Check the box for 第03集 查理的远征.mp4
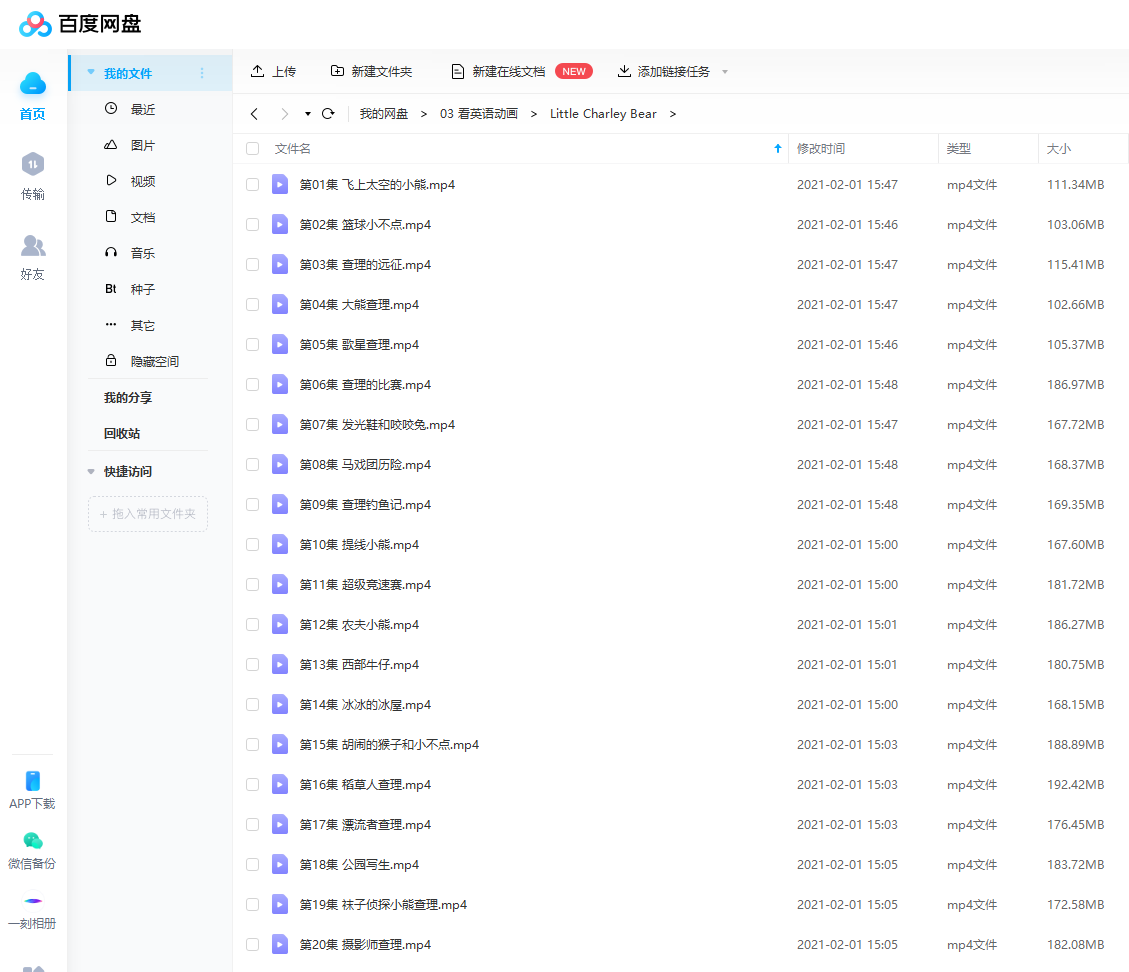 tap(252, 265)
